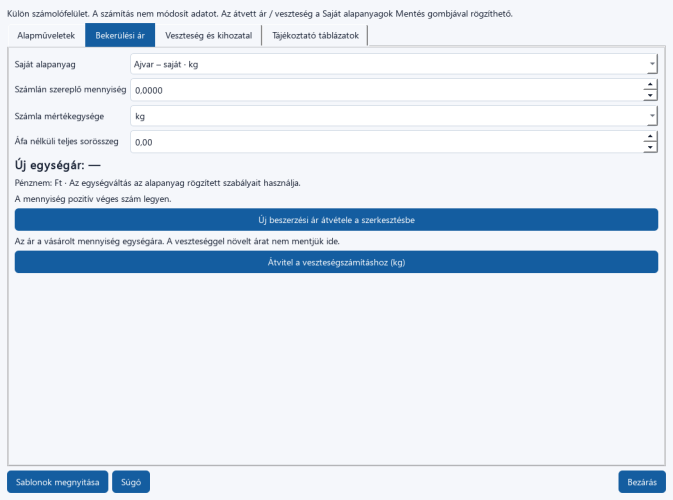Viewport: 673px width, 500px height.
Task: Decrease Áfa nélküli teljes sorösszeg with down arrow
Action: 650,147
